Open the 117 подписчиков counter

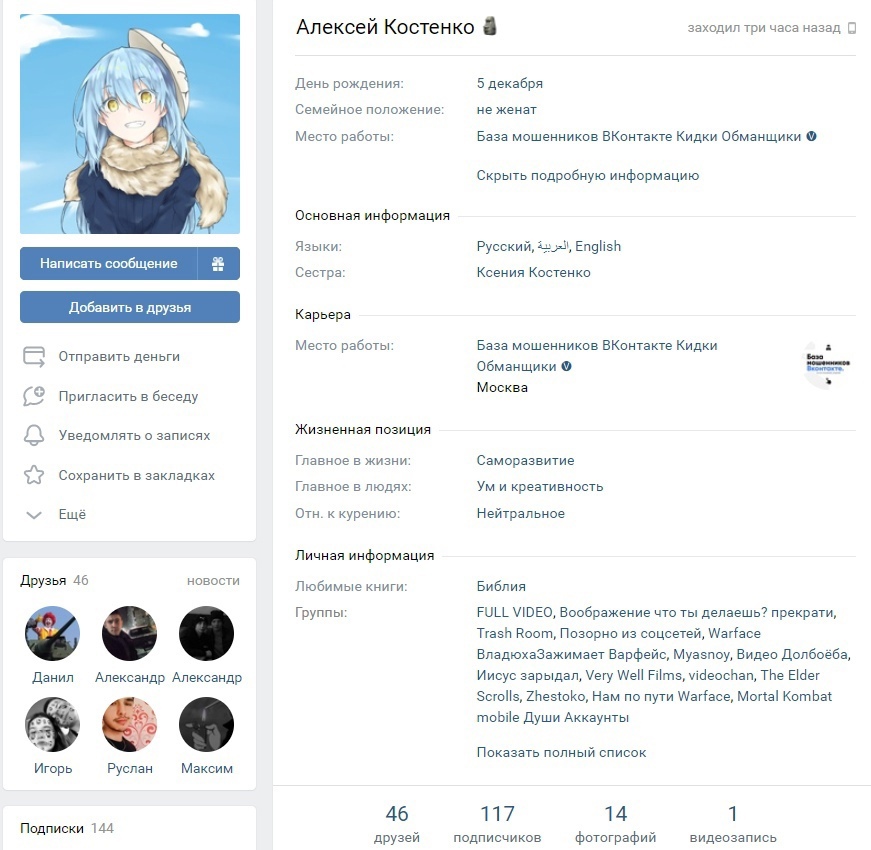497,824
